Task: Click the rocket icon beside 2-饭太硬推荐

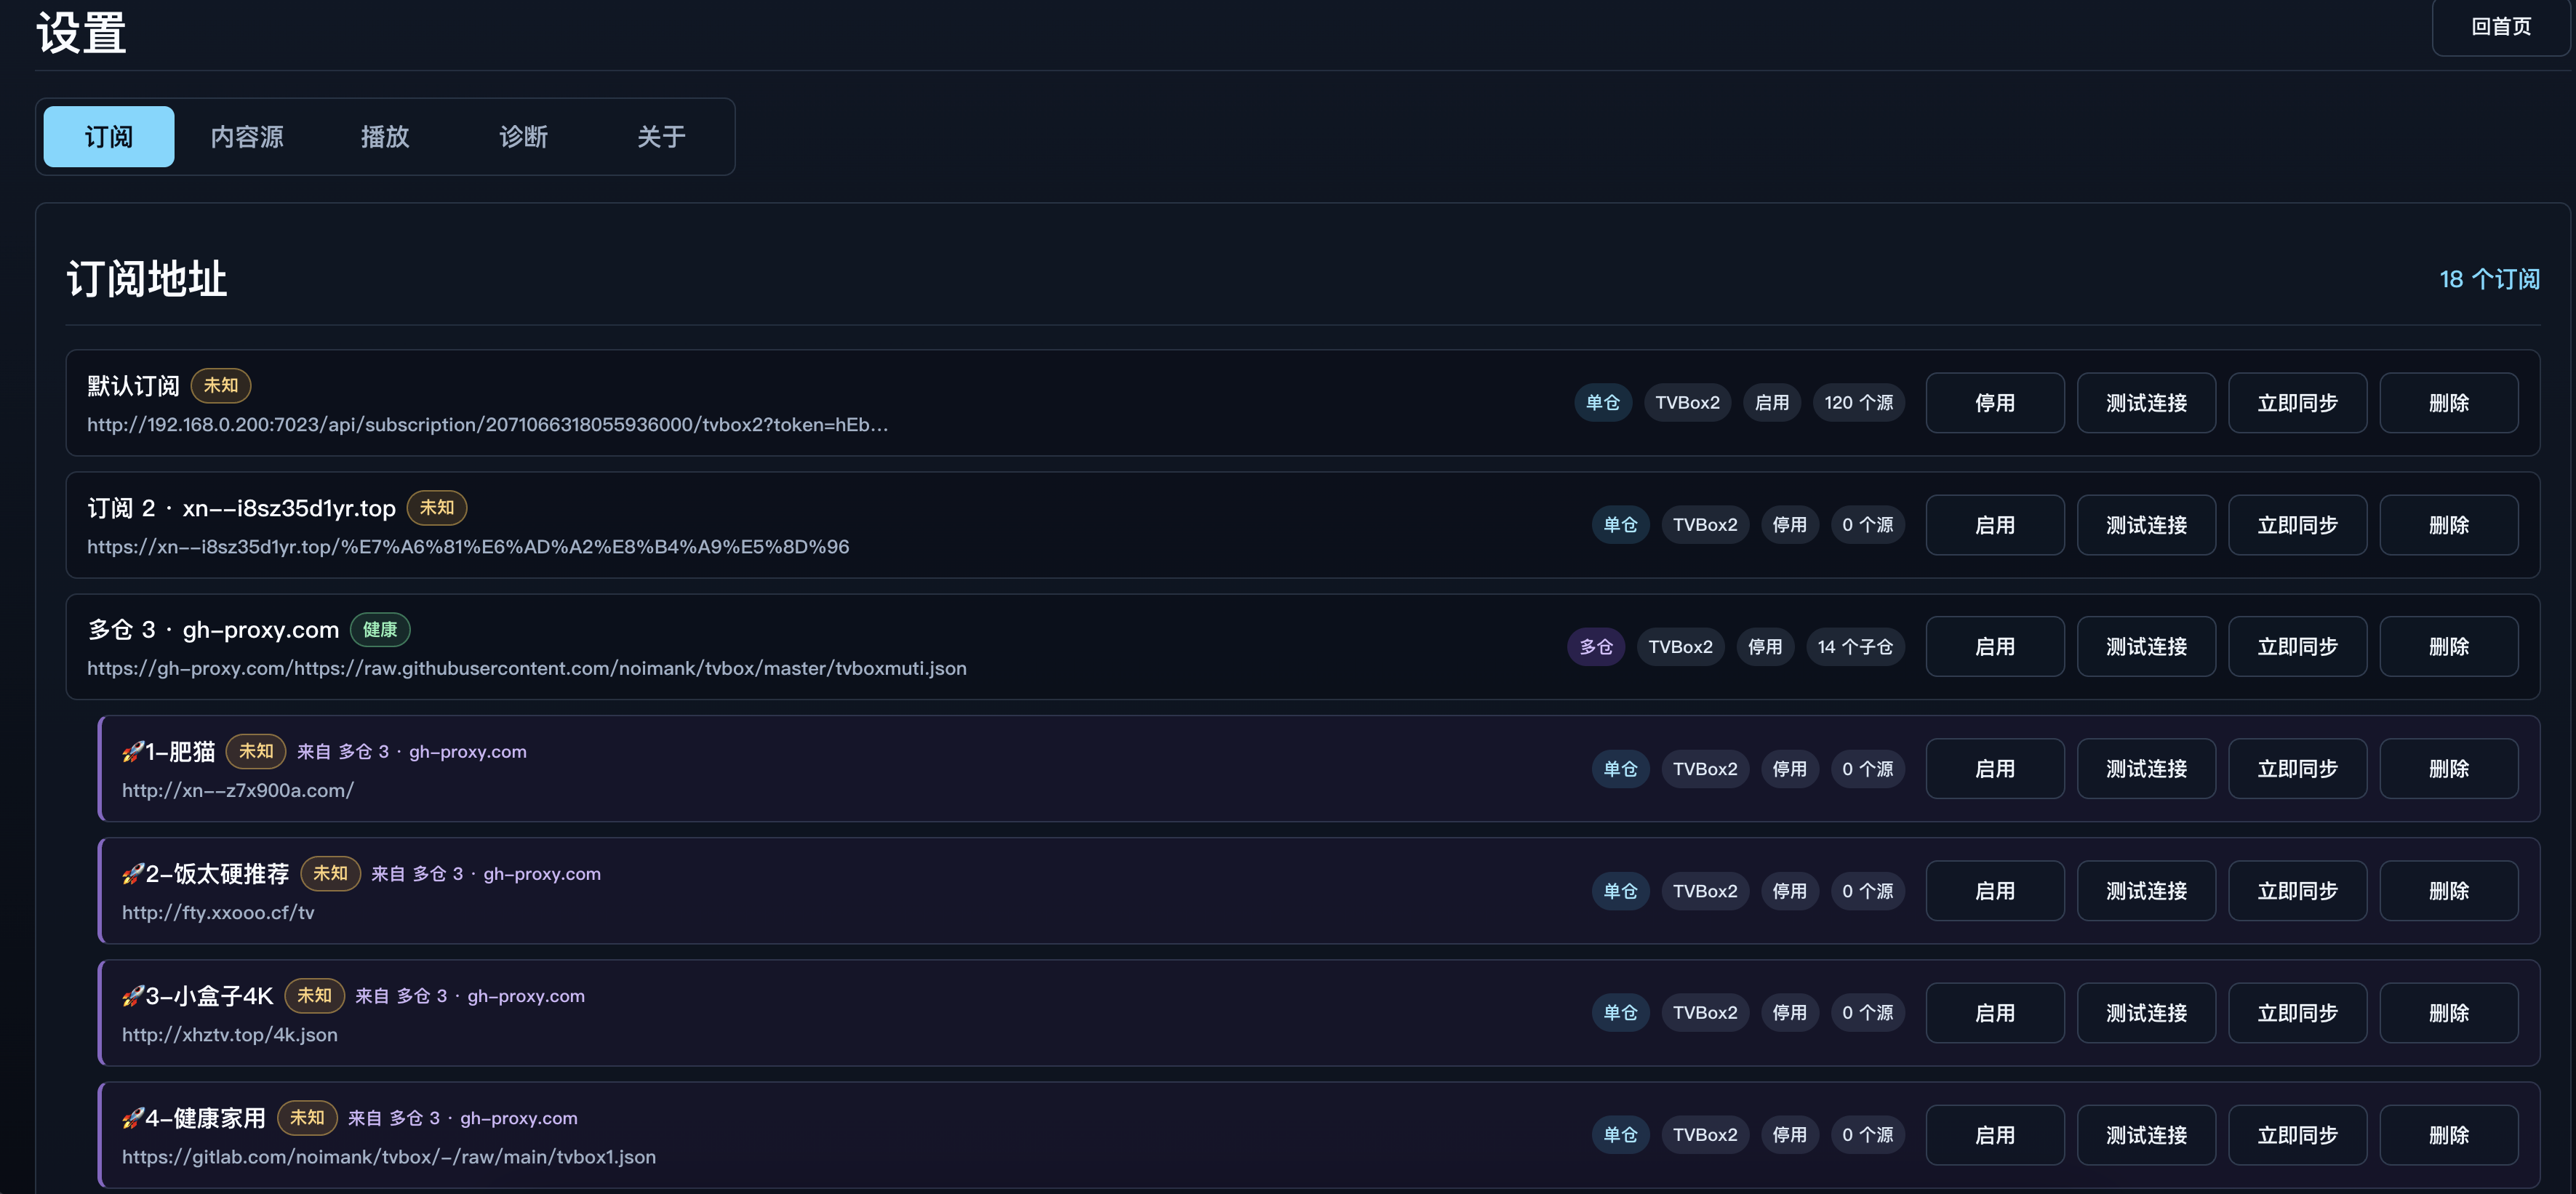Action: pyautogui.click(x=133, y=874)
